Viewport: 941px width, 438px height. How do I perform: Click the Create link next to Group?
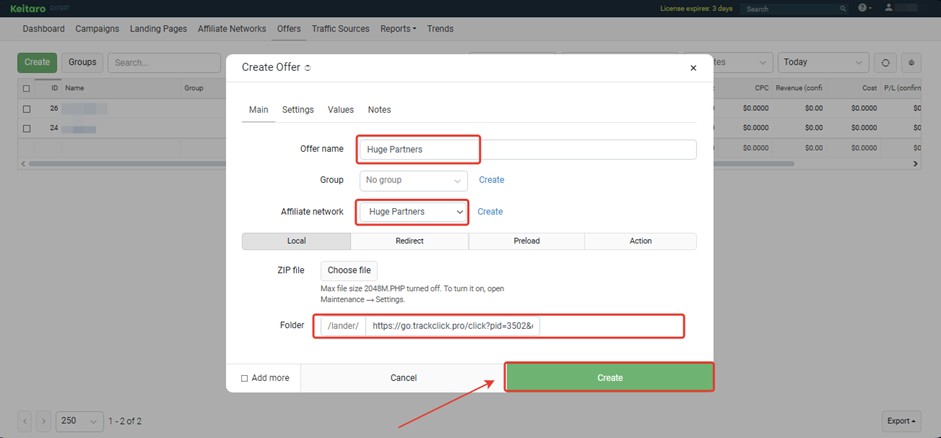(x=492, y=180)
